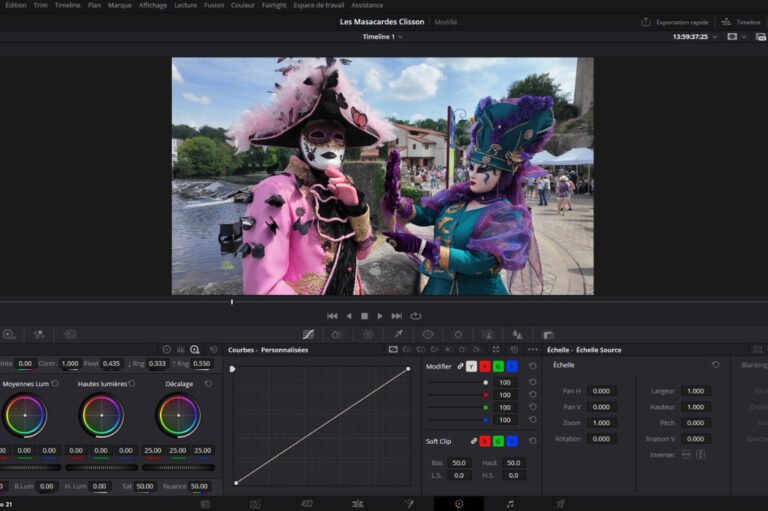Open the Marque menu

point(120,5)
